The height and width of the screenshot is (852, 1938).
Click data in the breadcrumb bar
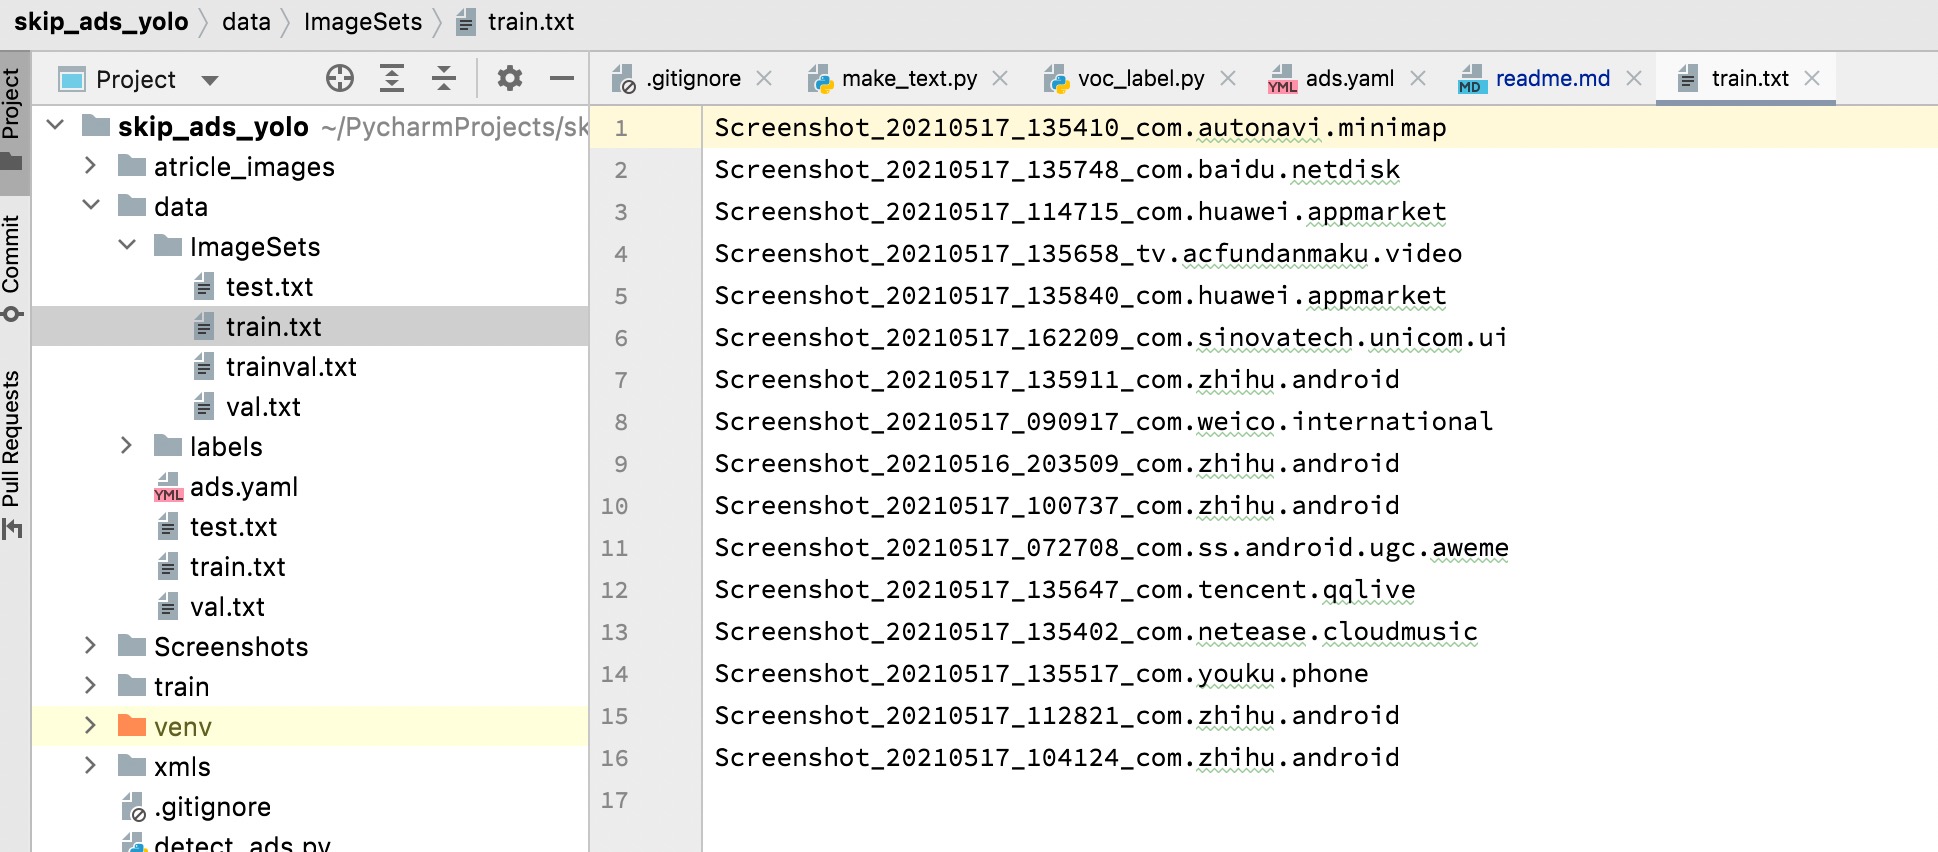point(246,22)
